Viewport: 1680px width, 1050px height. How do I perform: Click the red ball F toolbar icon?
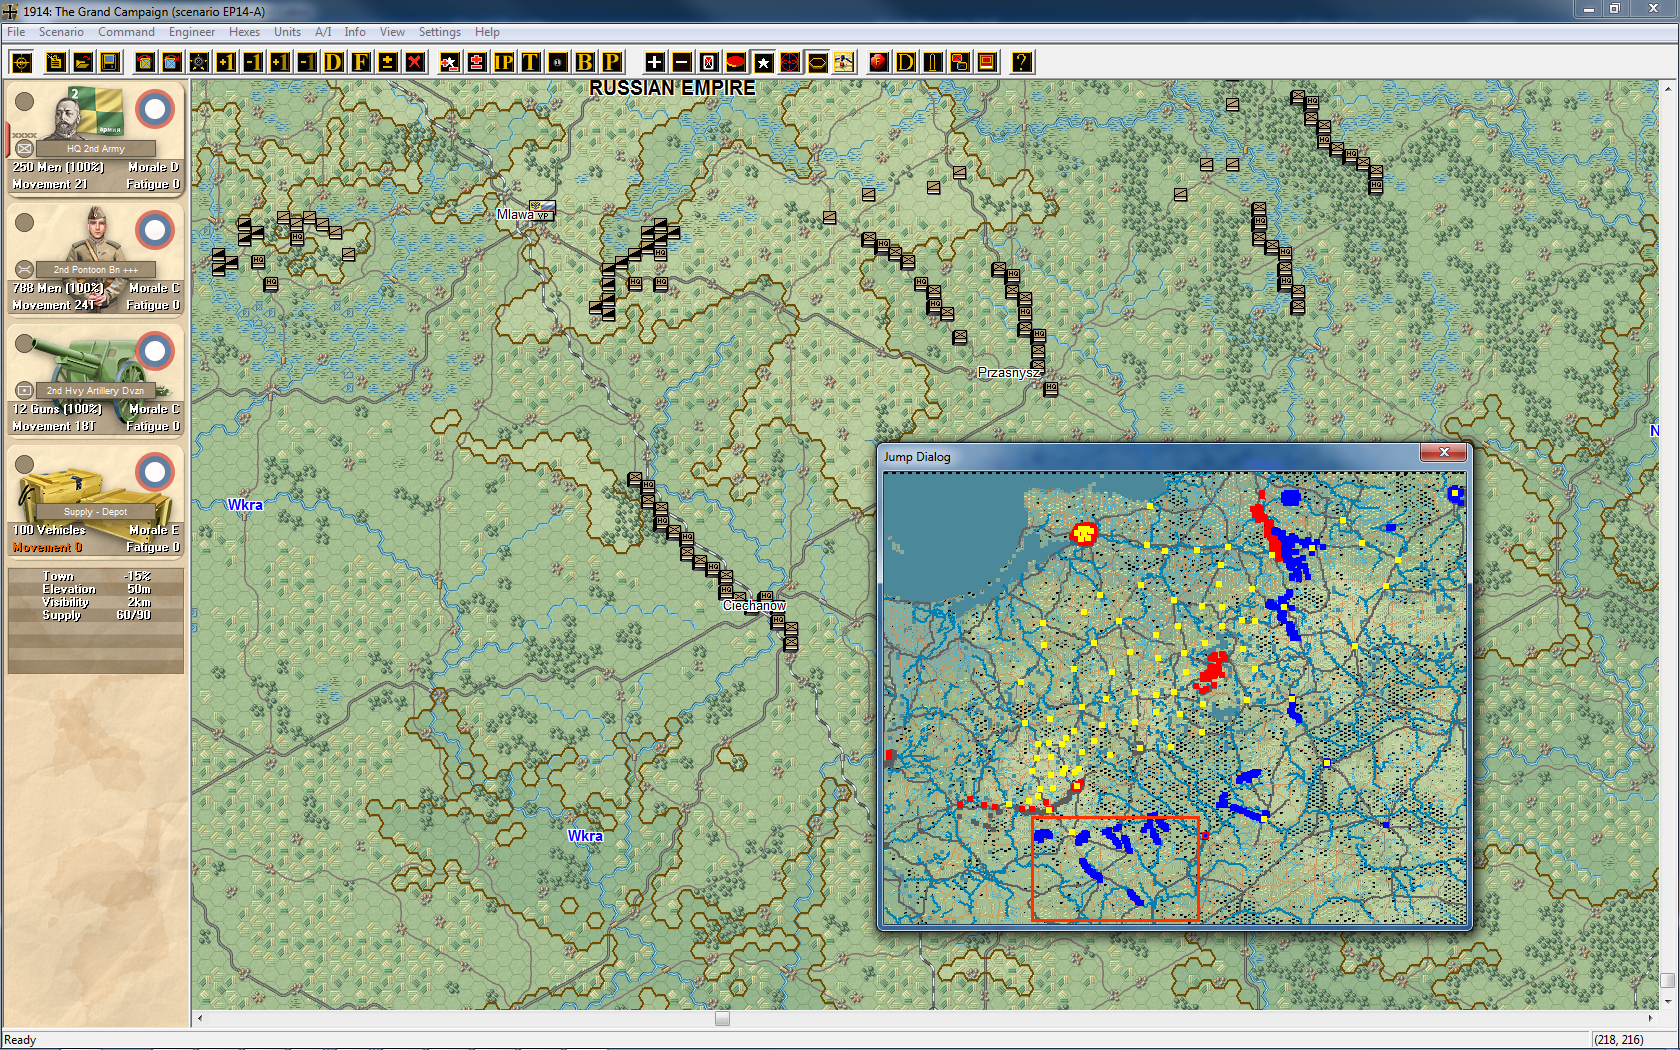pos(879,62)
